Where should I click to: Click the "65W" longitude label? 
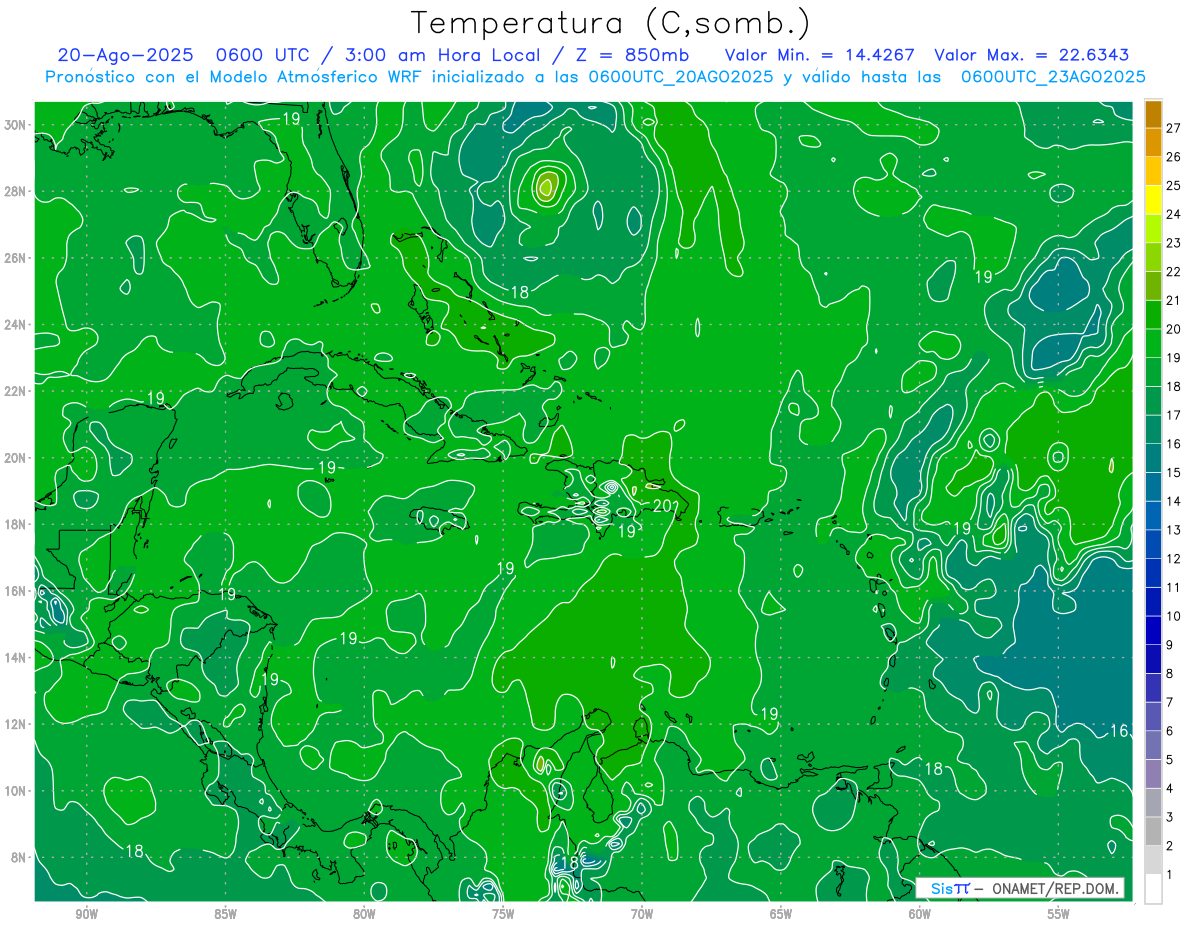click(x=781, y=914)
